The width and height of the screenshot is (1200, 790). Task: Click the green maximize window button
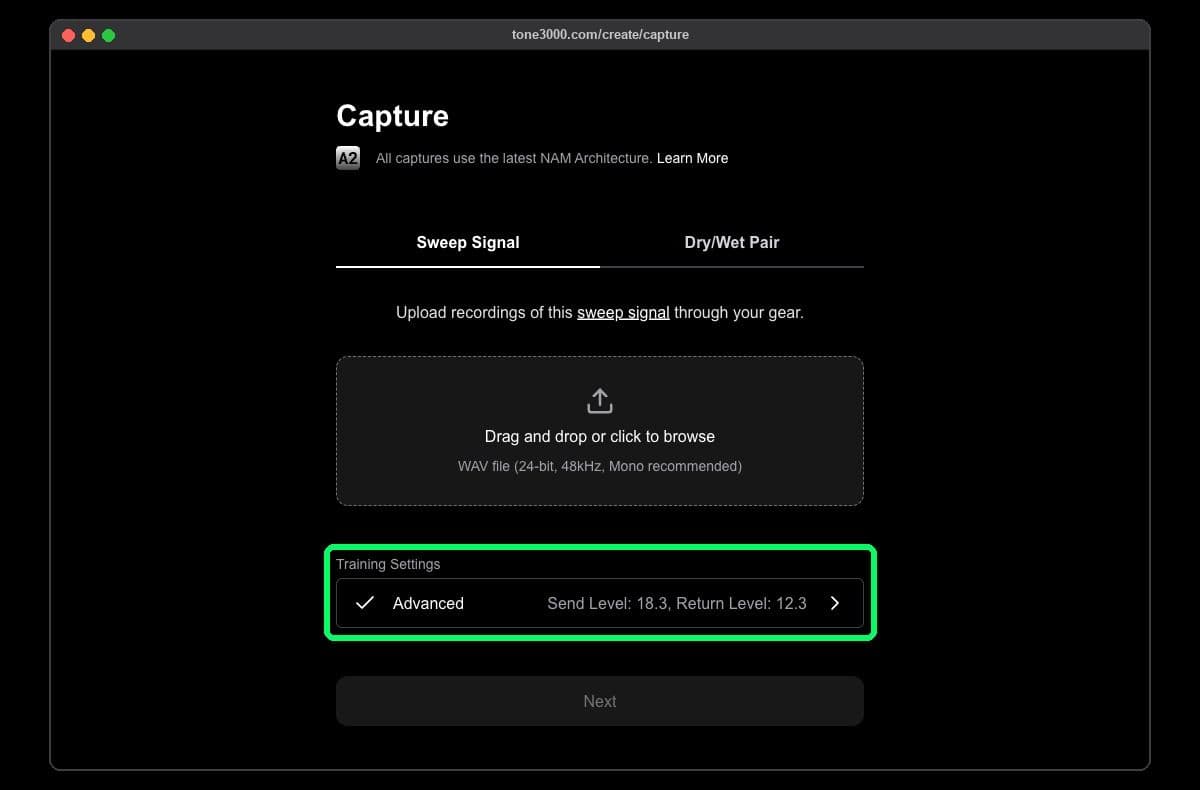pyautogui.click(x=108, y=35)
